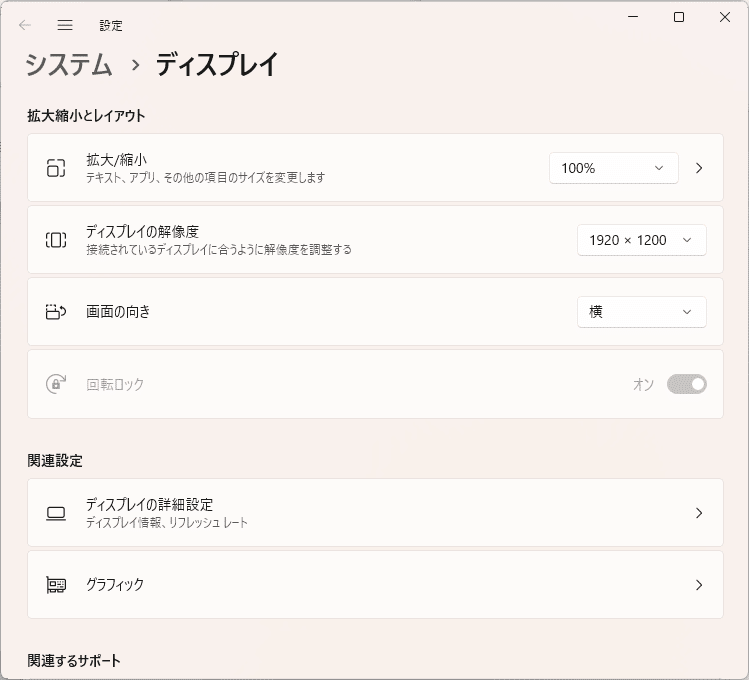Open ディスプレイの詳細設定 chevron

(699, 513)
